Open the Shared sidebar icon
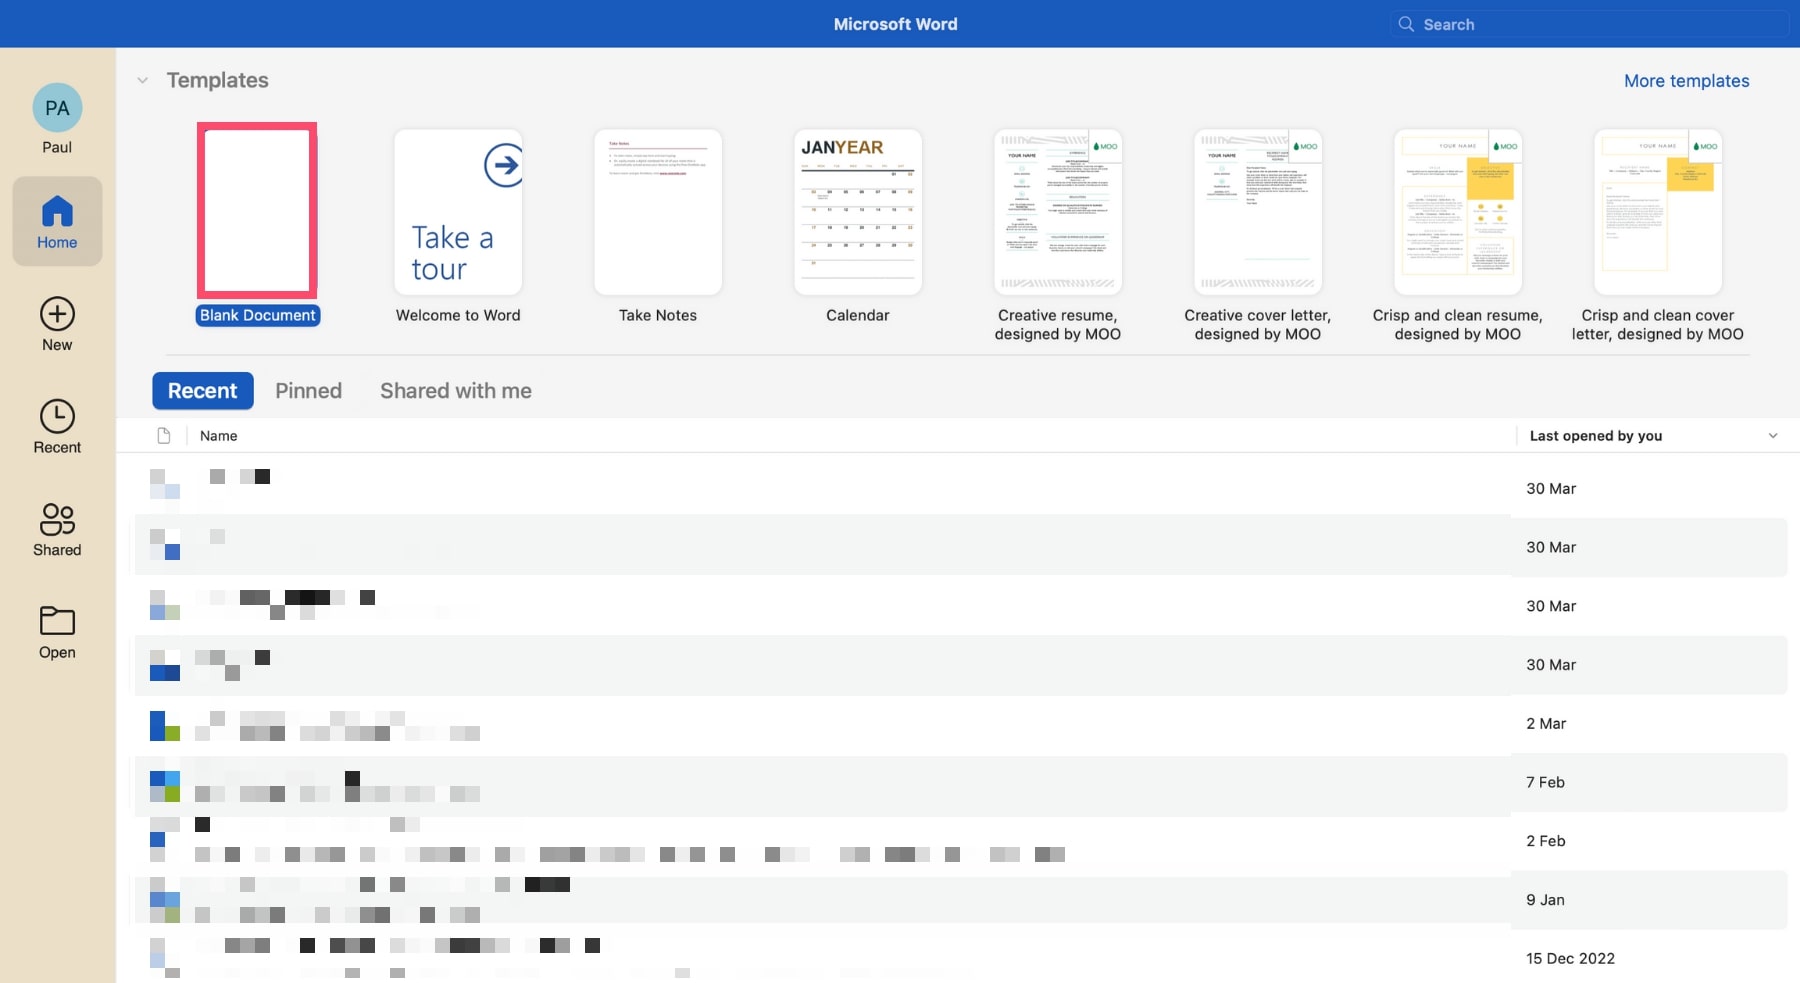Image resolution: width=1800 pixels, height=983 pixels. (57, 530)
